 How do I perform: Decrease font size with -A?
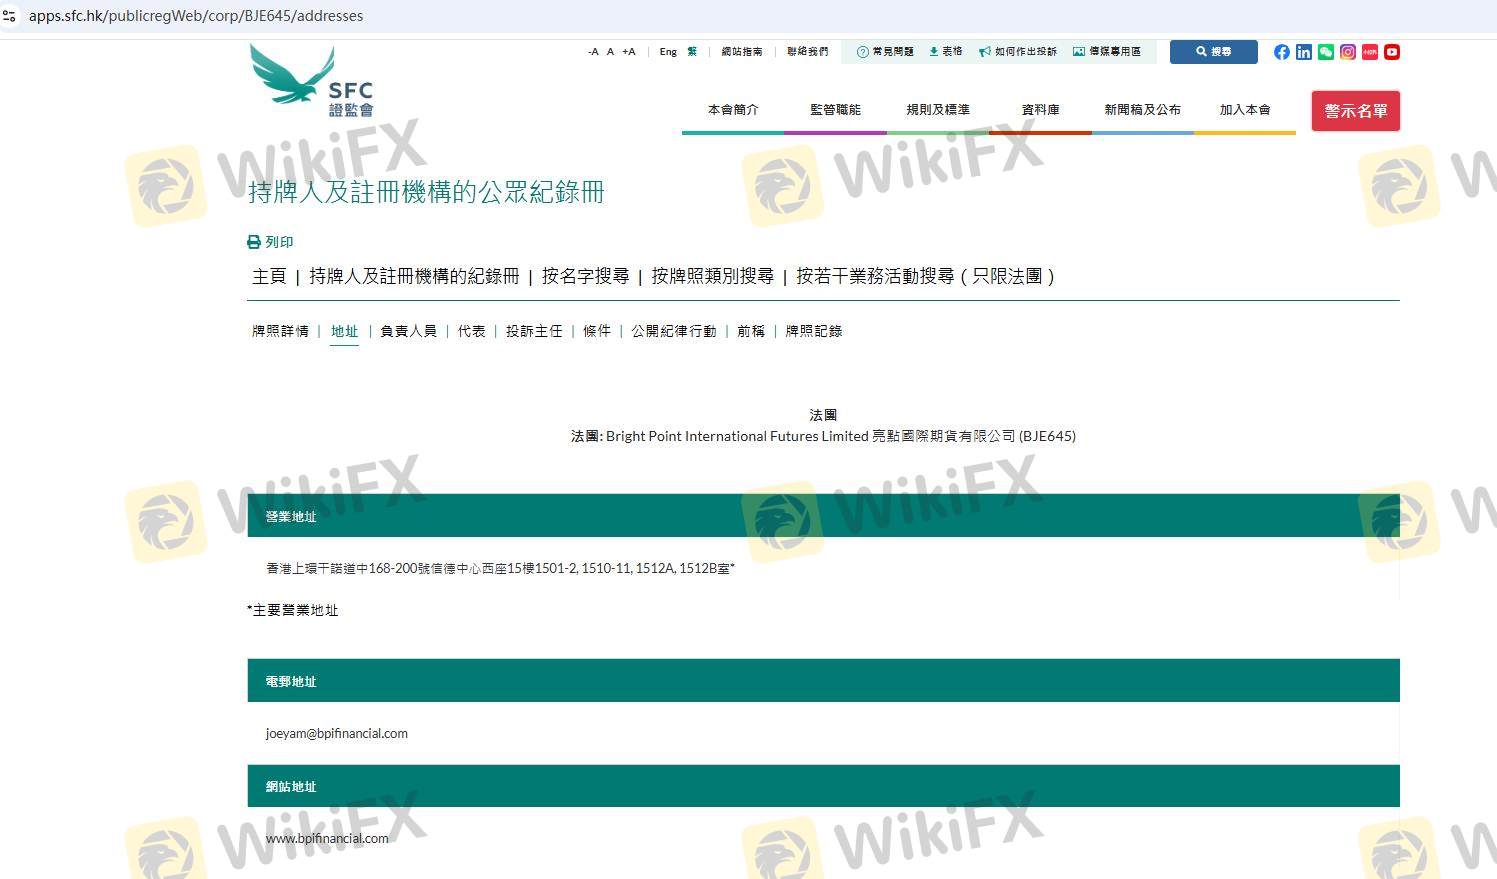593,52
